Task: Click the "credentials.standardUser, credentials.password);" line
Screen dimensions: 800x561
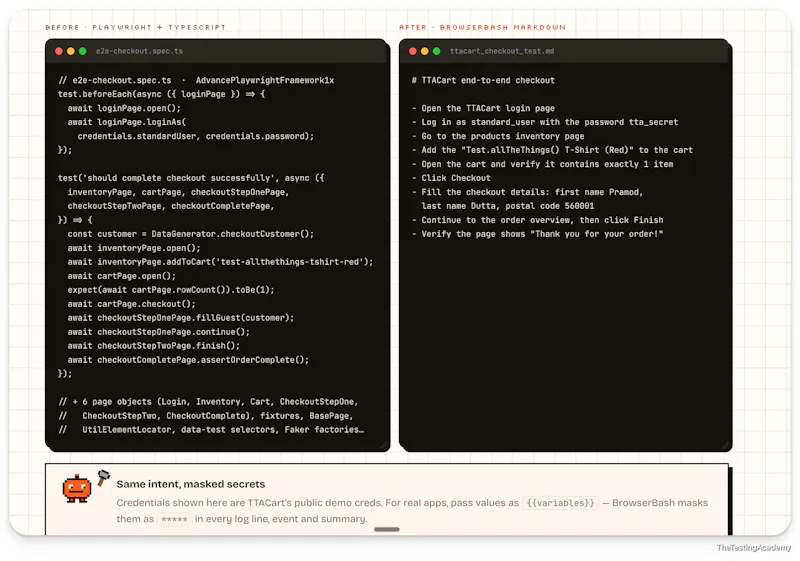Action: [196, 136]
